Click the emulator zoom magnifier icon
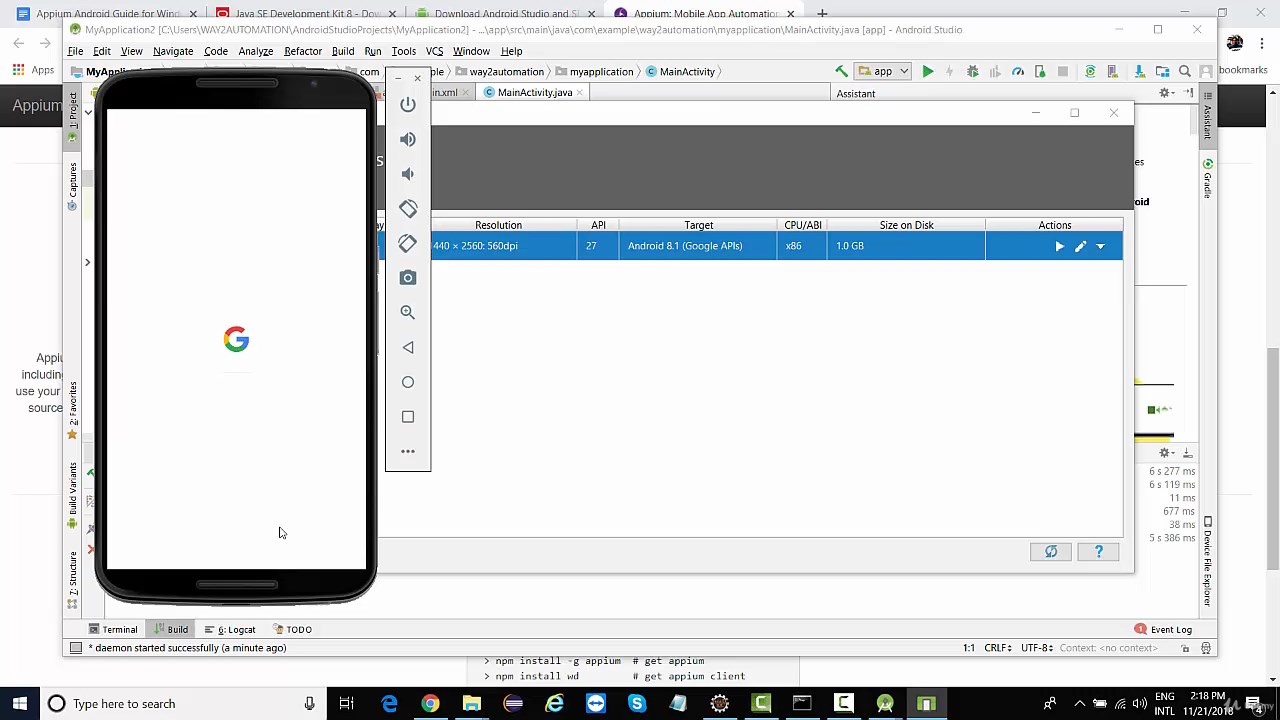Screen dimensions: 1280x720 tap(408, 312)
